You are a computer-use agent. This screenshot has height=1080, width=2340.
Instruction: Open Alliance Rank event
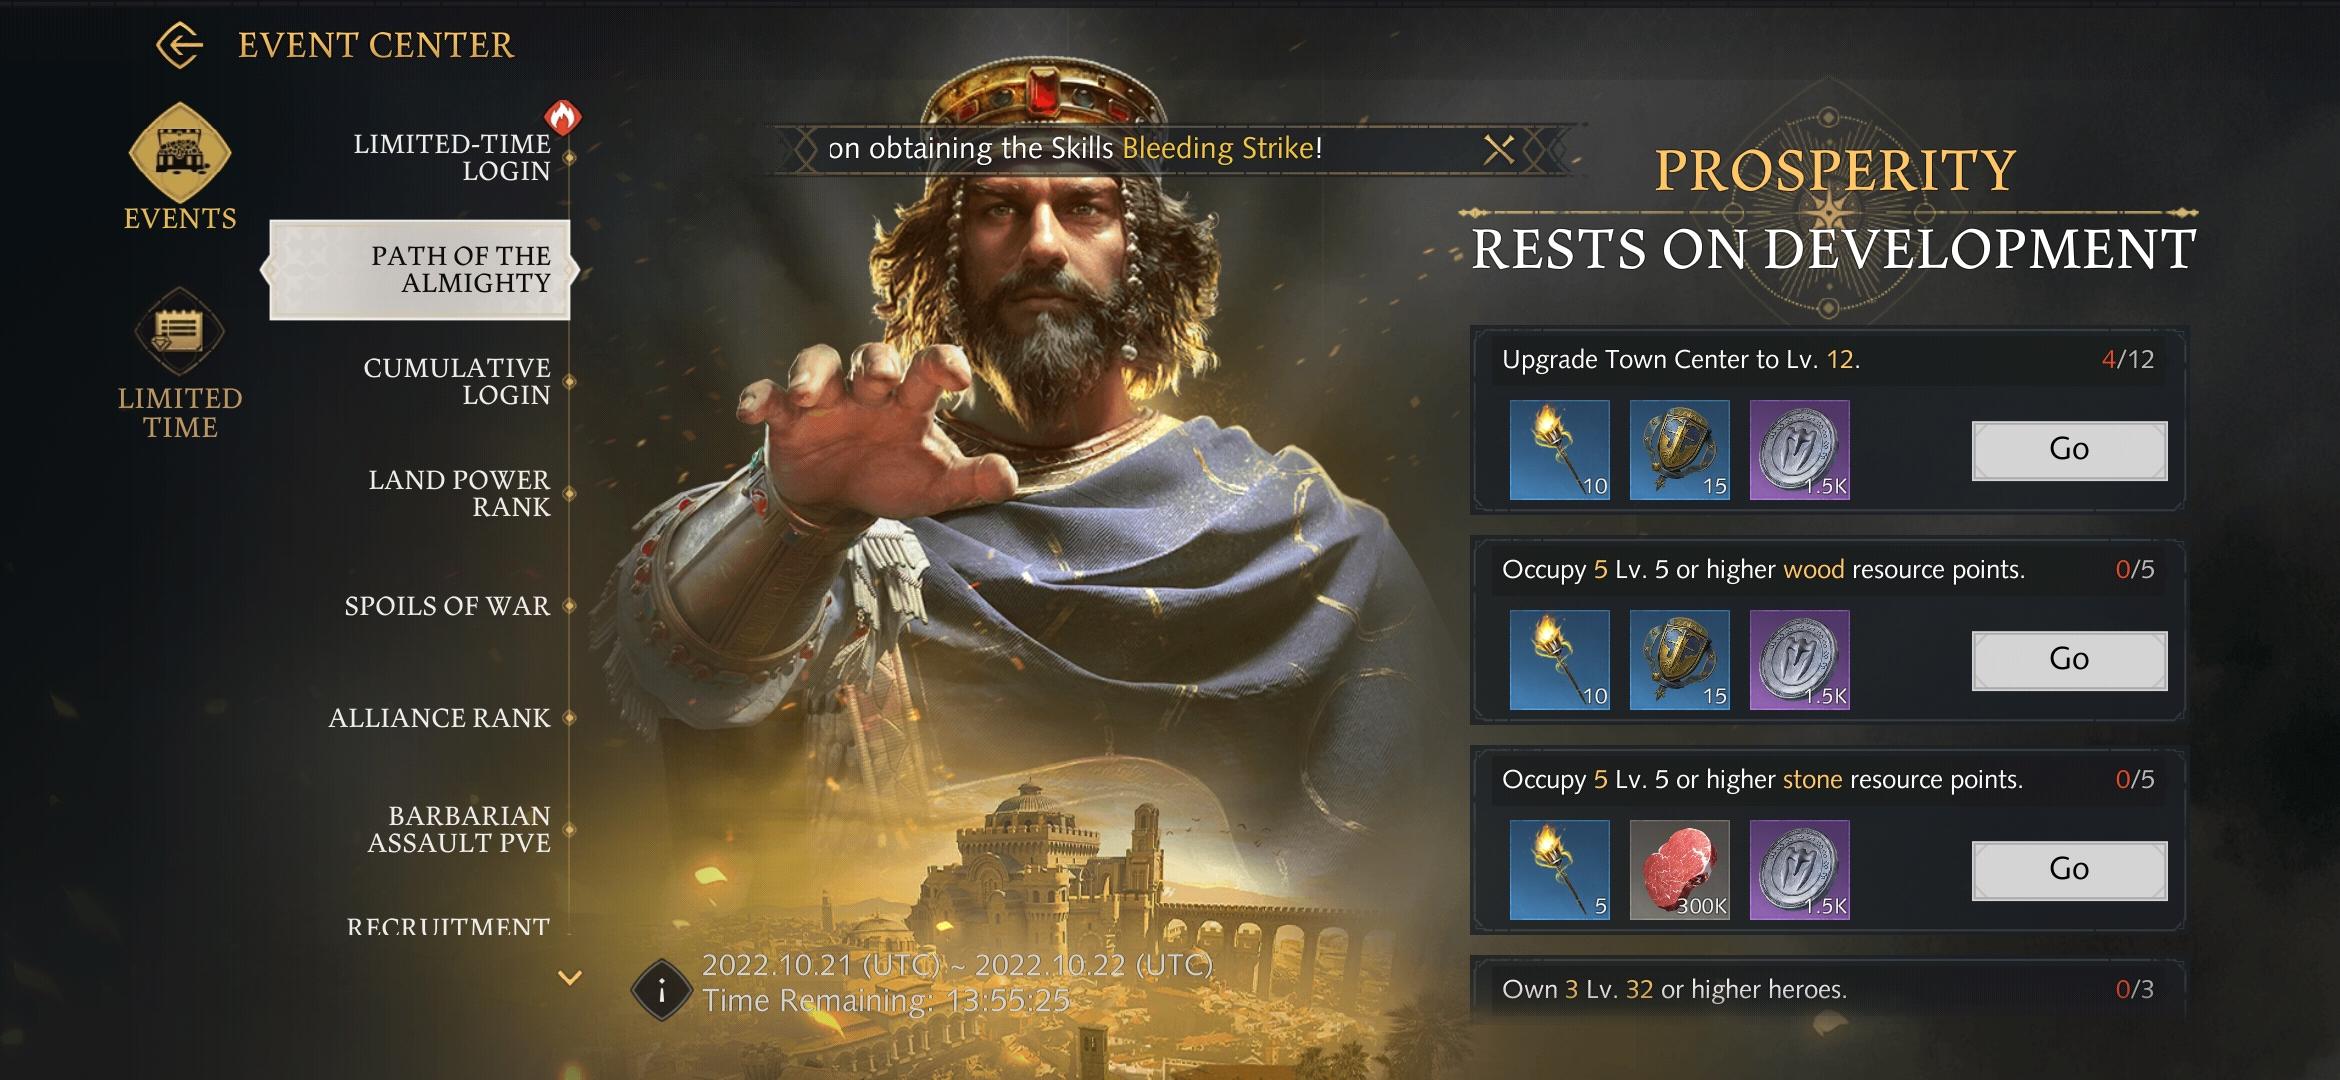[439, 718]
